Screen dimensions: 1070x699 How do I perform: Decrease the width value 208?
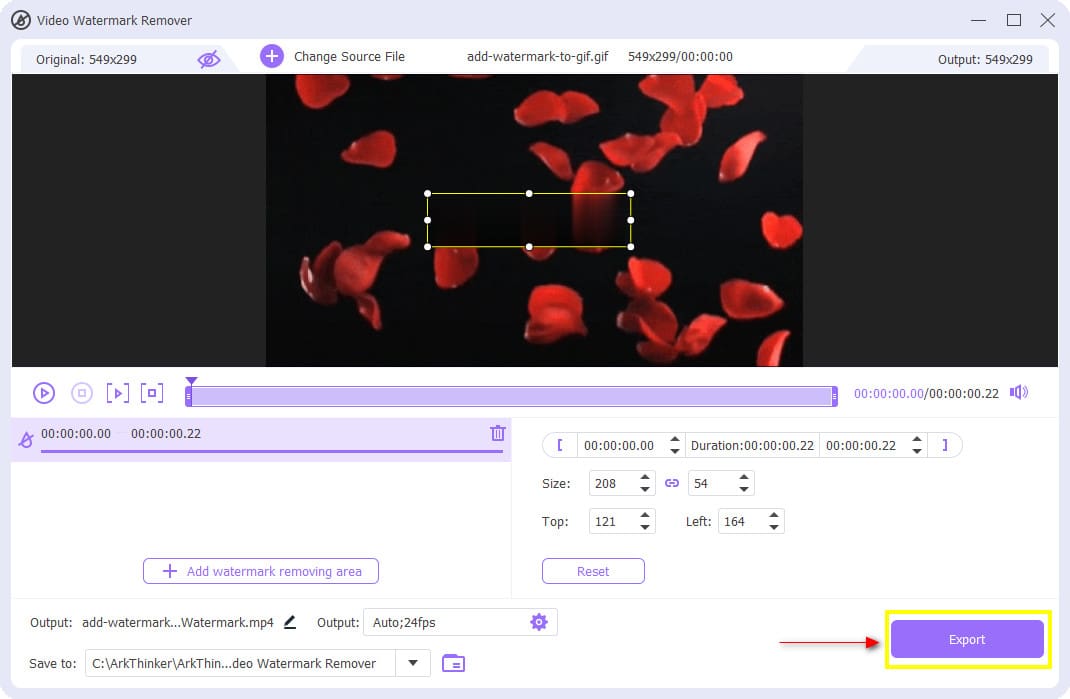tap(645, 489)
